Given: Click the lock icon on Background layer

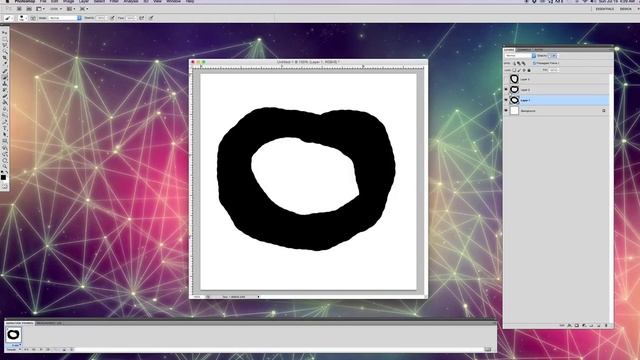Looking at the screenshot, I should [604, 111].
